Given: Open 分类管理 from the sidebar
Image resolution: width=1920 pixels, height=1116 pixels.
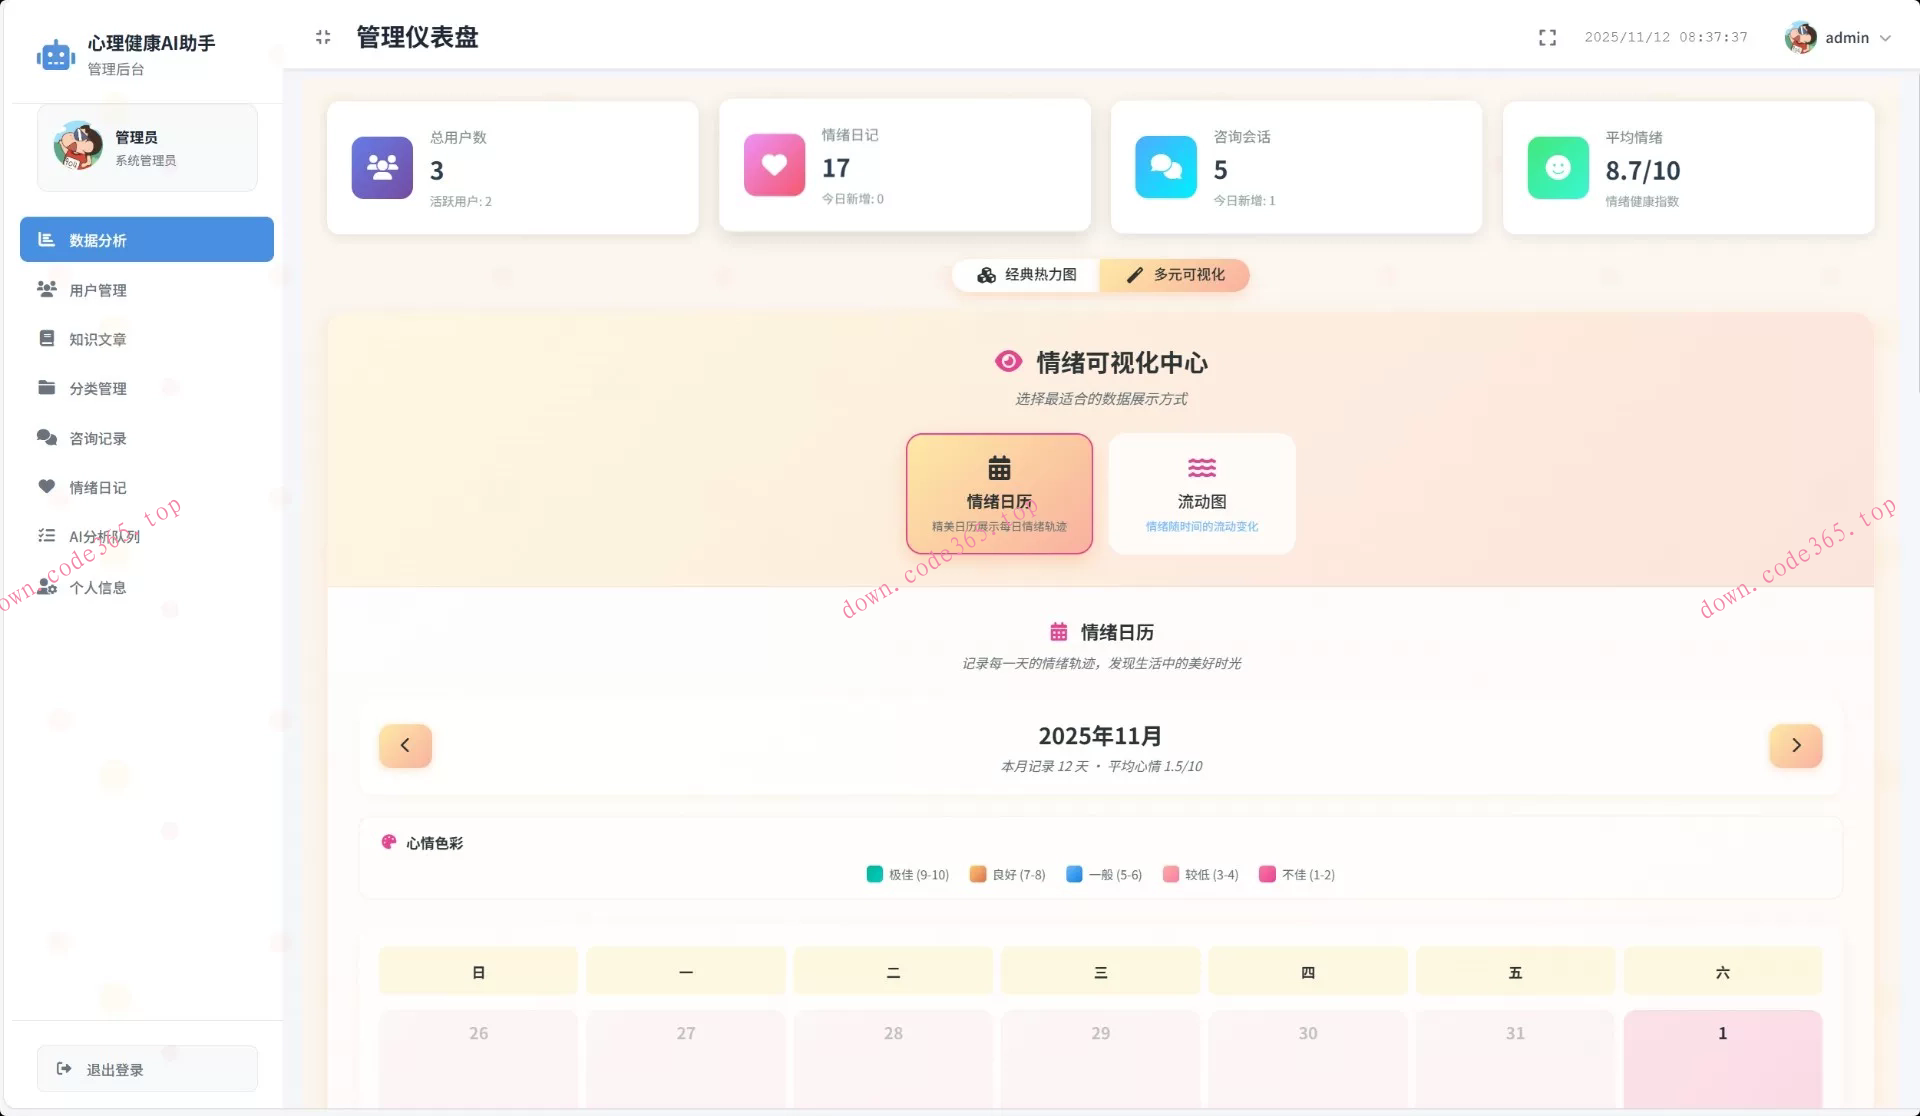Looking at the screenshot, I should [97, 388].
